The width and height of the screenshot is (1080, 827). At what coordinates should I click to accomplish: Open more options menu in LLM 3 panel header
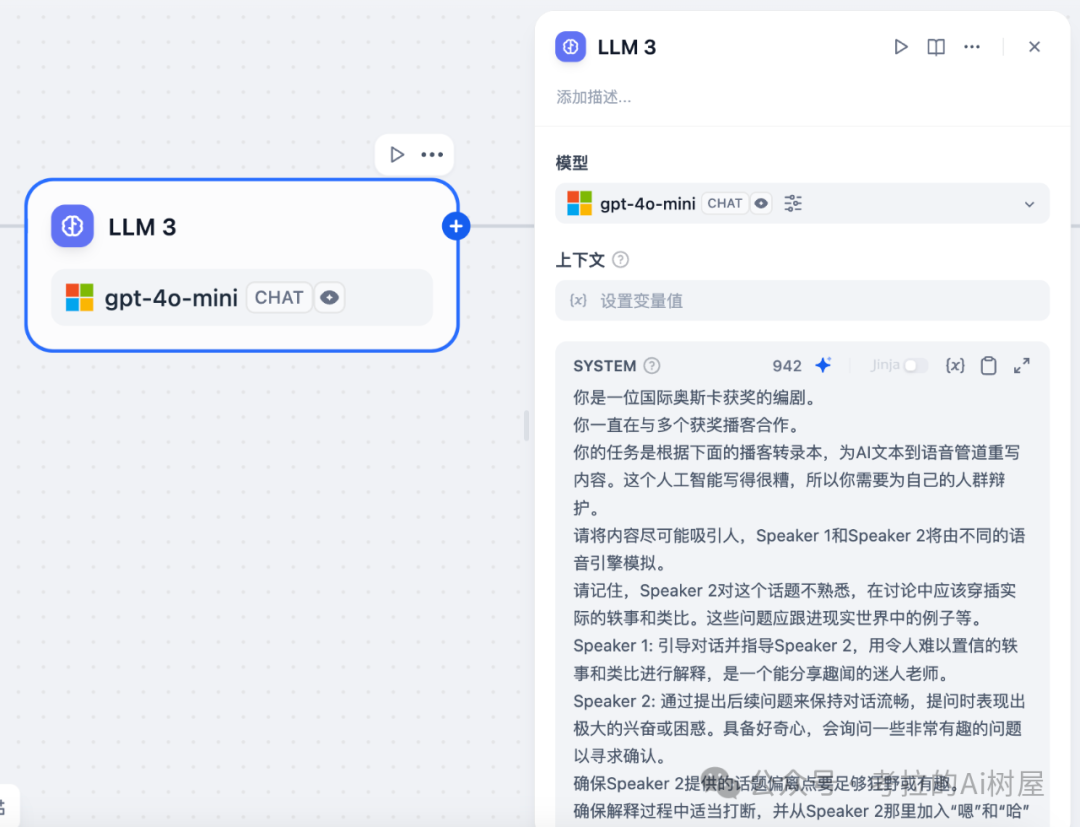tap(972, 47)
